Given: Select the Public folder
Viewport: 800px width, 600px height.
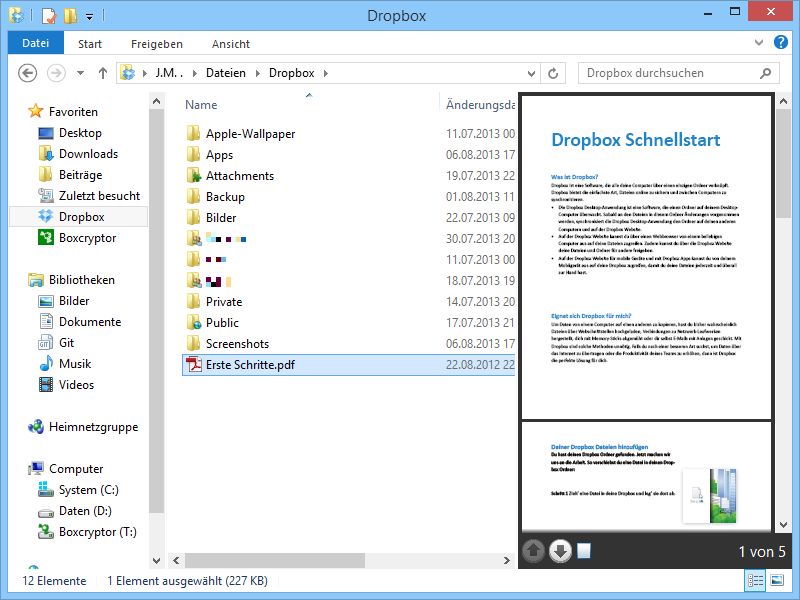Looking at the screenshot, I should (x=222, y=322).
